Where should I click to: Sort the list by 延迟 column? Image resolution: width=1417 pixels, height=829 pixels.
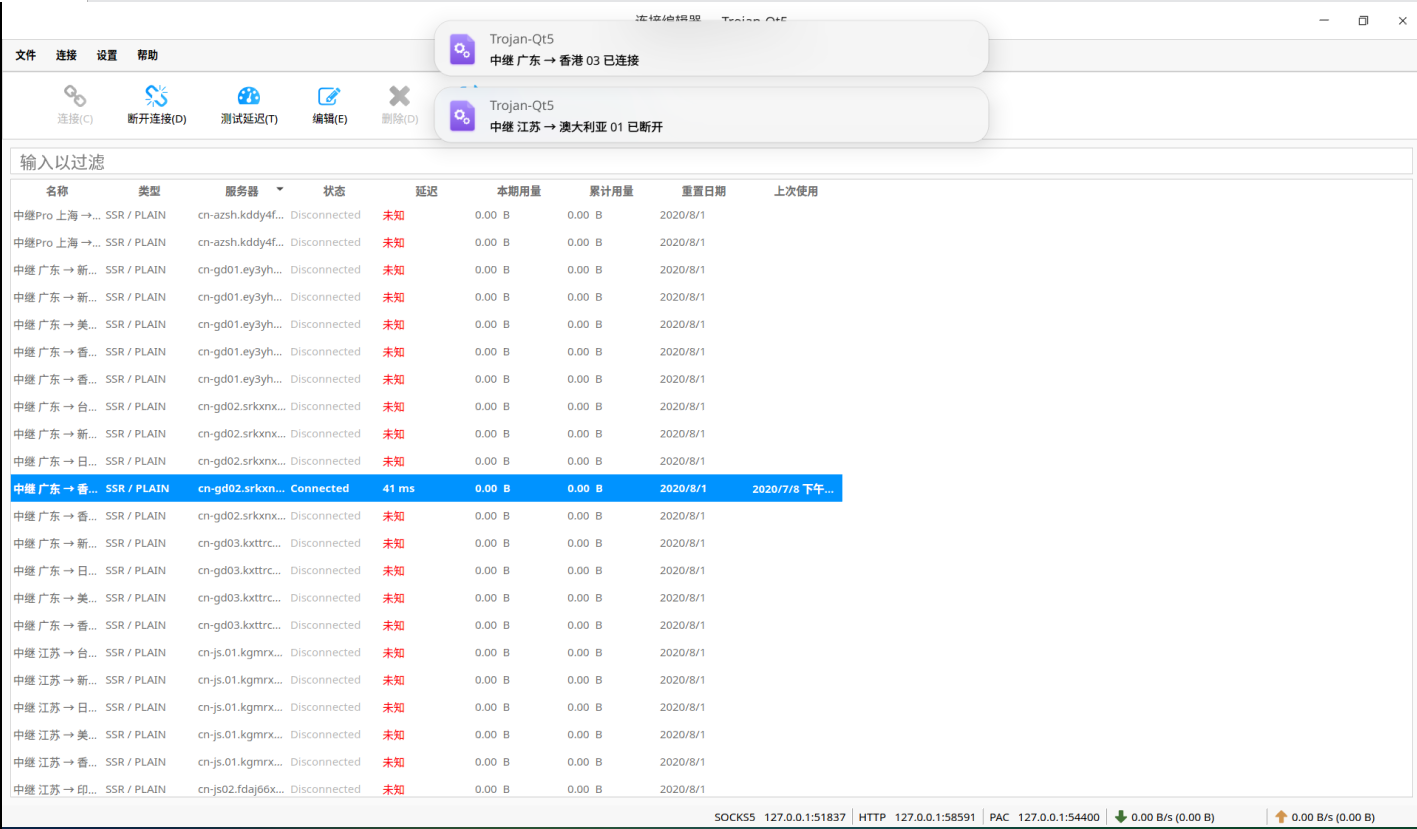pyautogui.click(x=426, y=191)
